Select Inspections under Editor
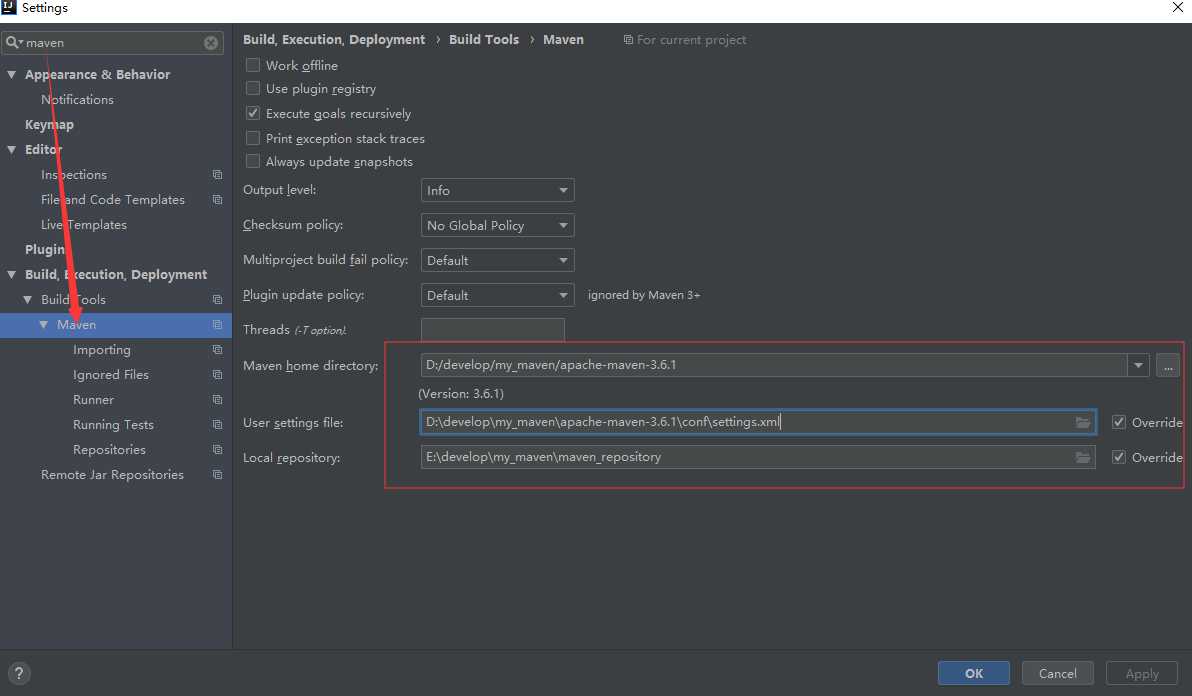The image size is (1192, 696). click(x=74, y=175)
